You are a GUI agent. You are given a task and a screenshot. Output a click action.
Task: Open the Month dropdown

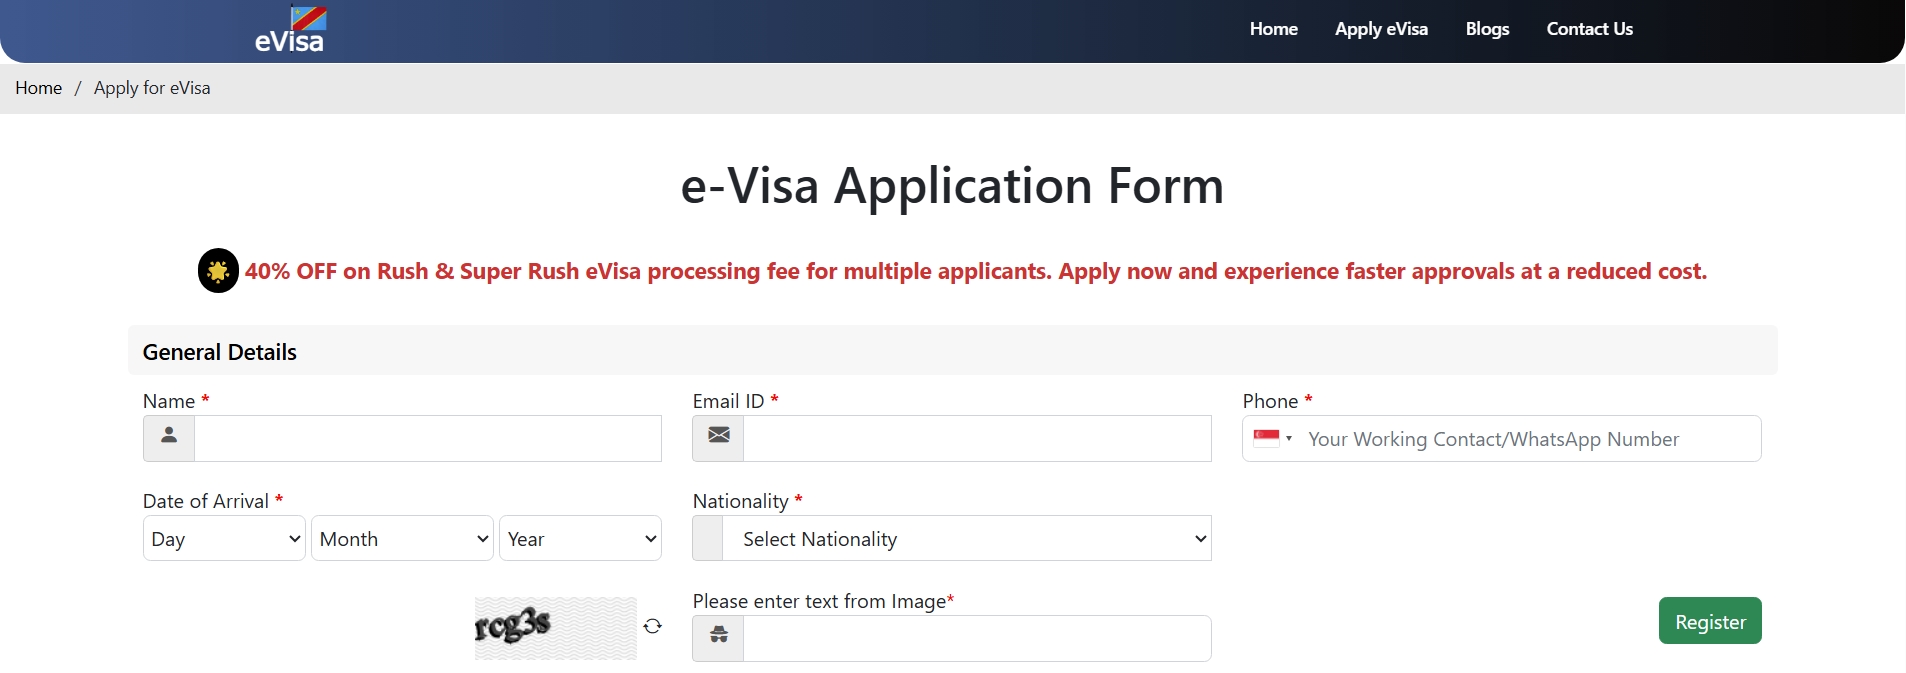point(402,539)
